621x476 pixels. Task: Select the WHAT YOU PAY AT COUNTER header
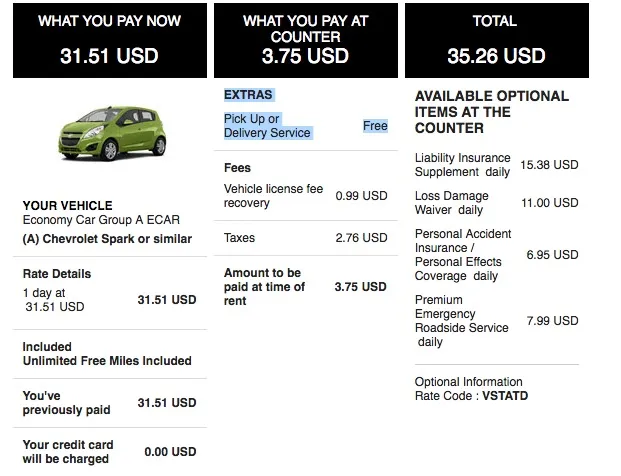tap(306, 40)
